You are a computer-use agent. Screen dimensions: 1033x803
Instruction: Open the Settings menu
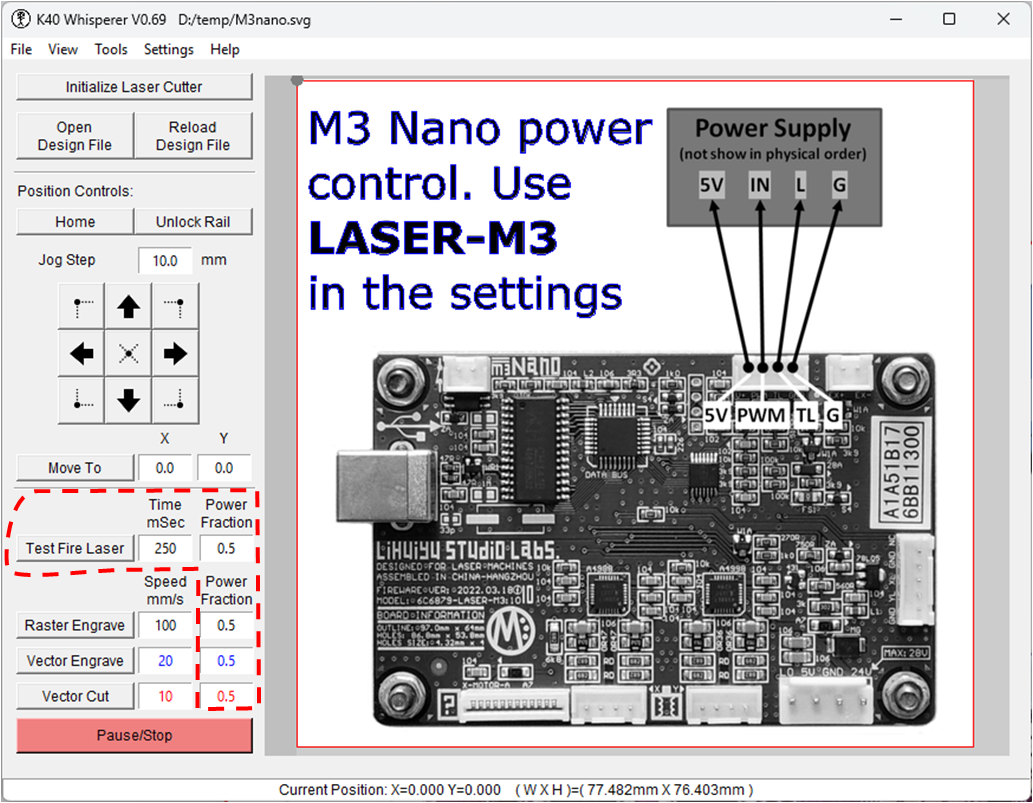(169, 49)
